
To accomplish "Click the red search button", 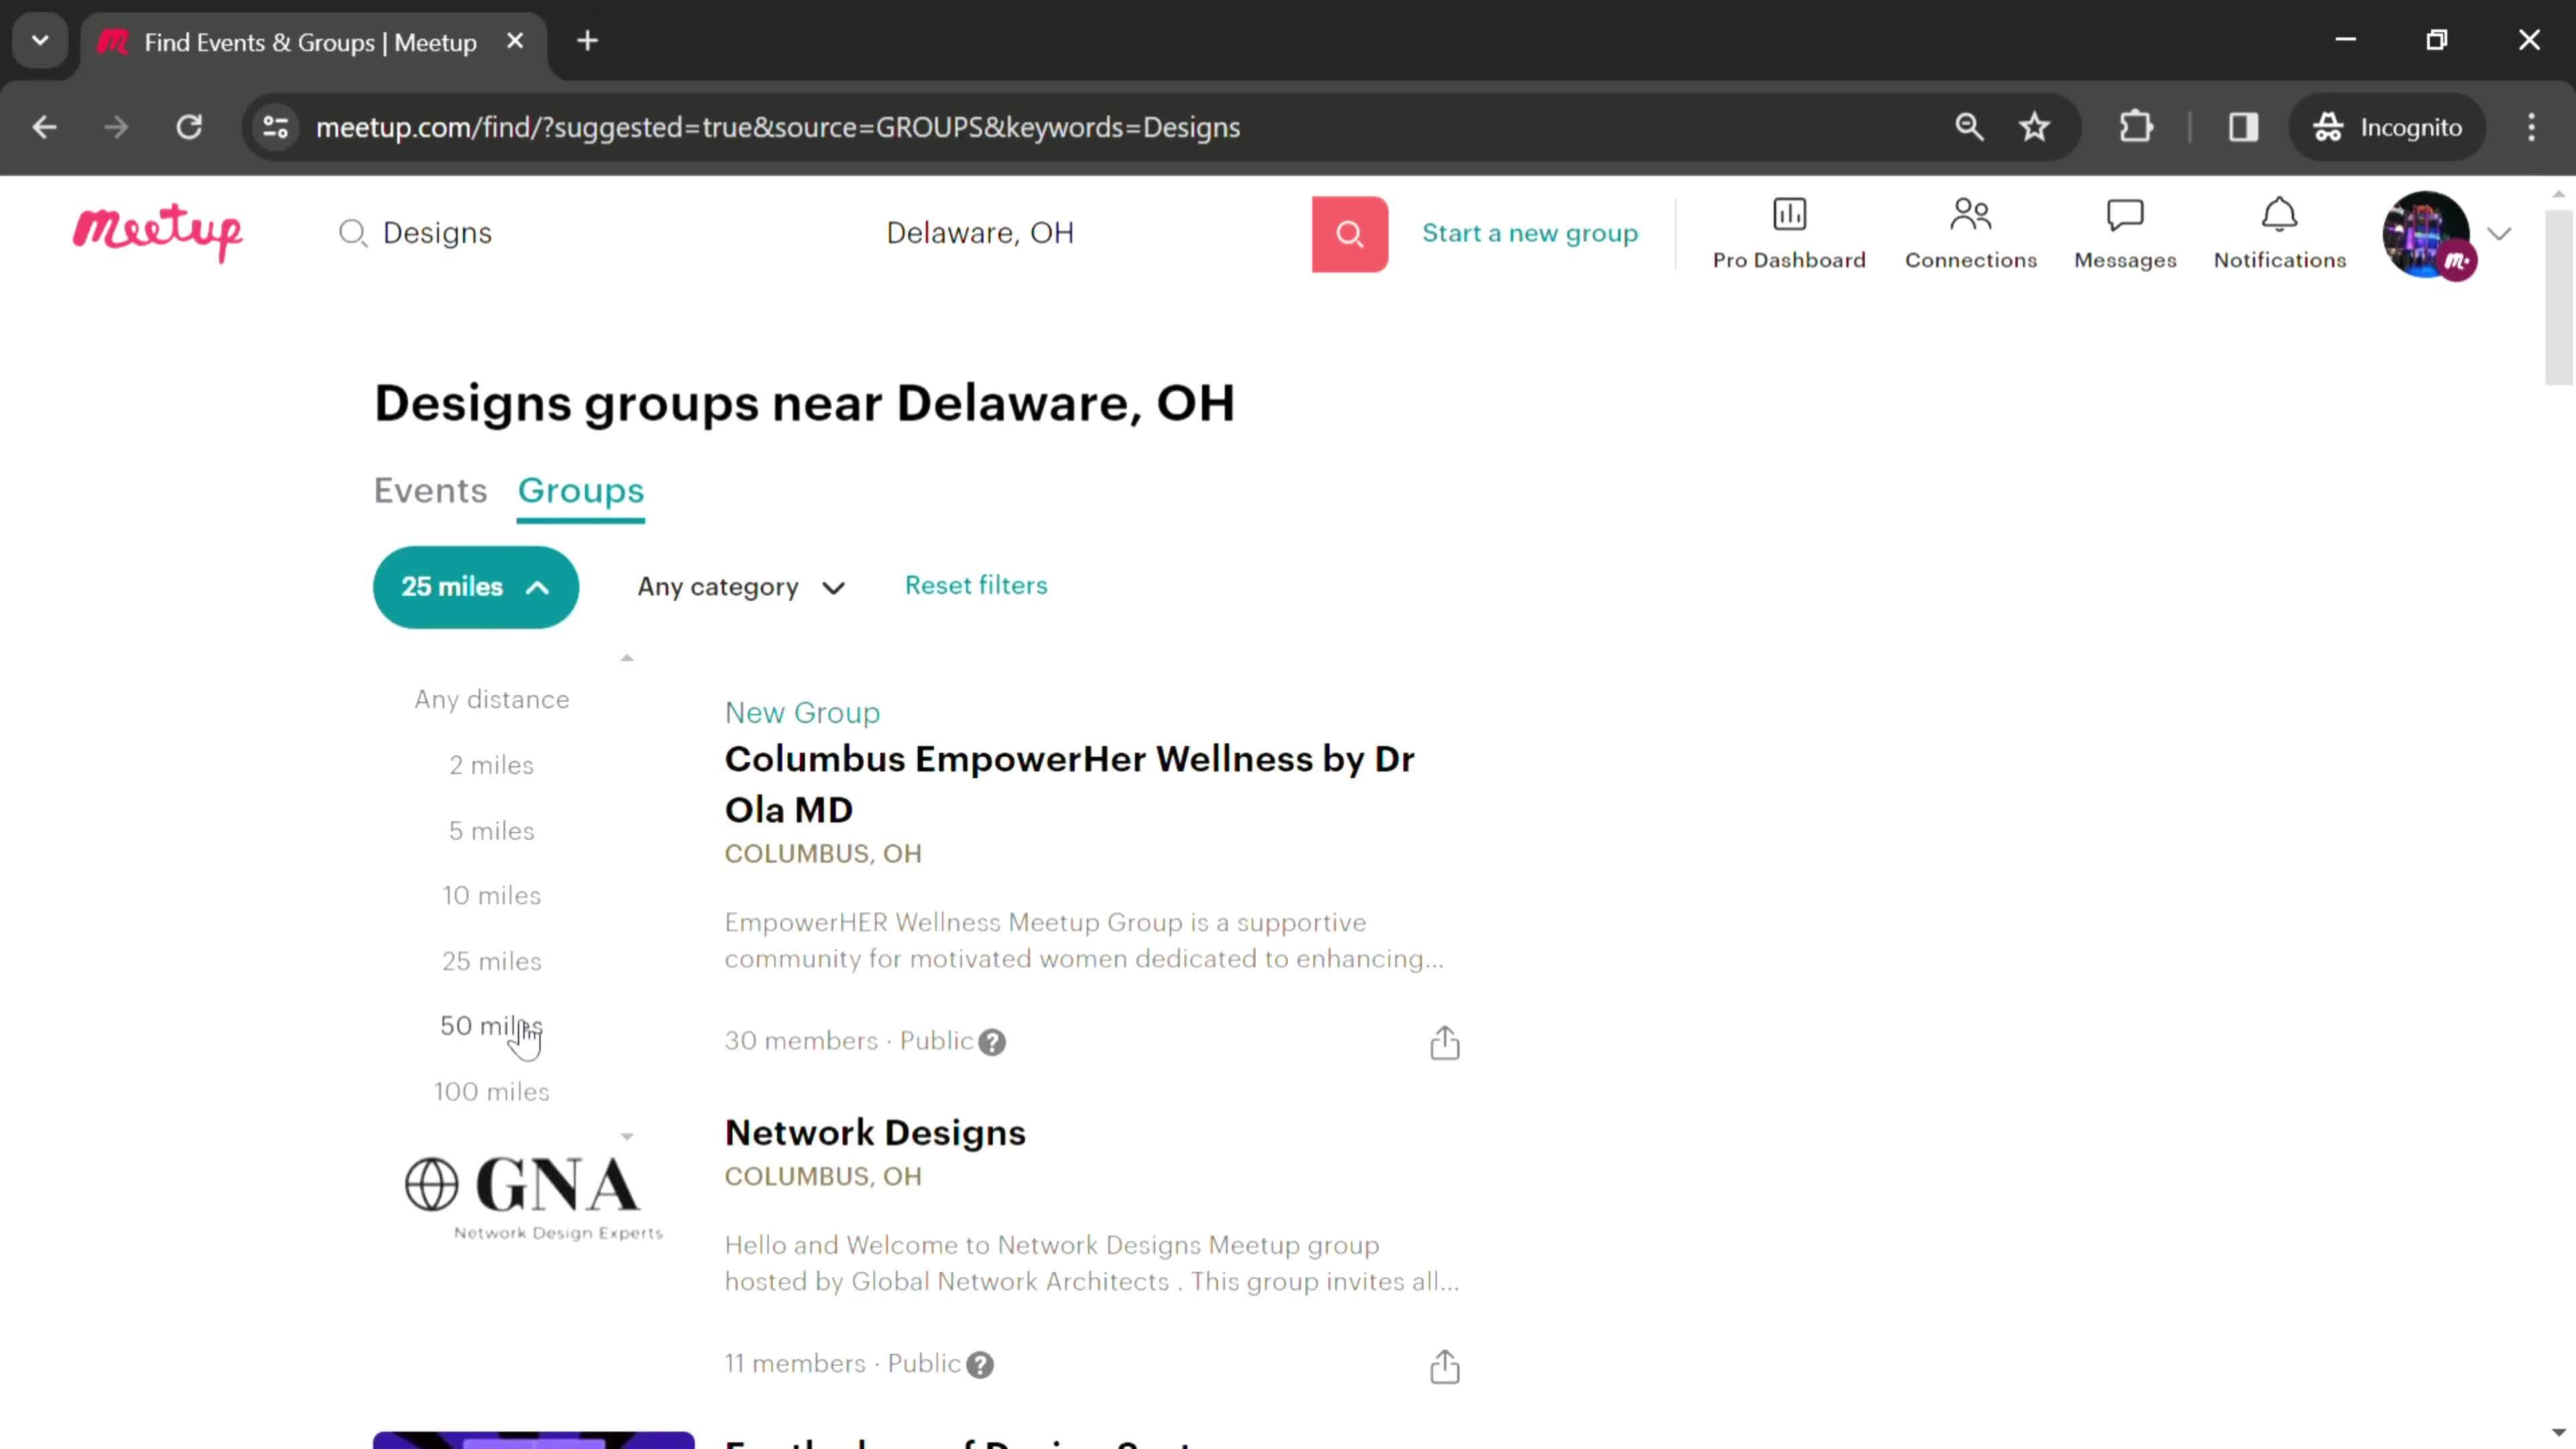I will (x=1349, y=234).
